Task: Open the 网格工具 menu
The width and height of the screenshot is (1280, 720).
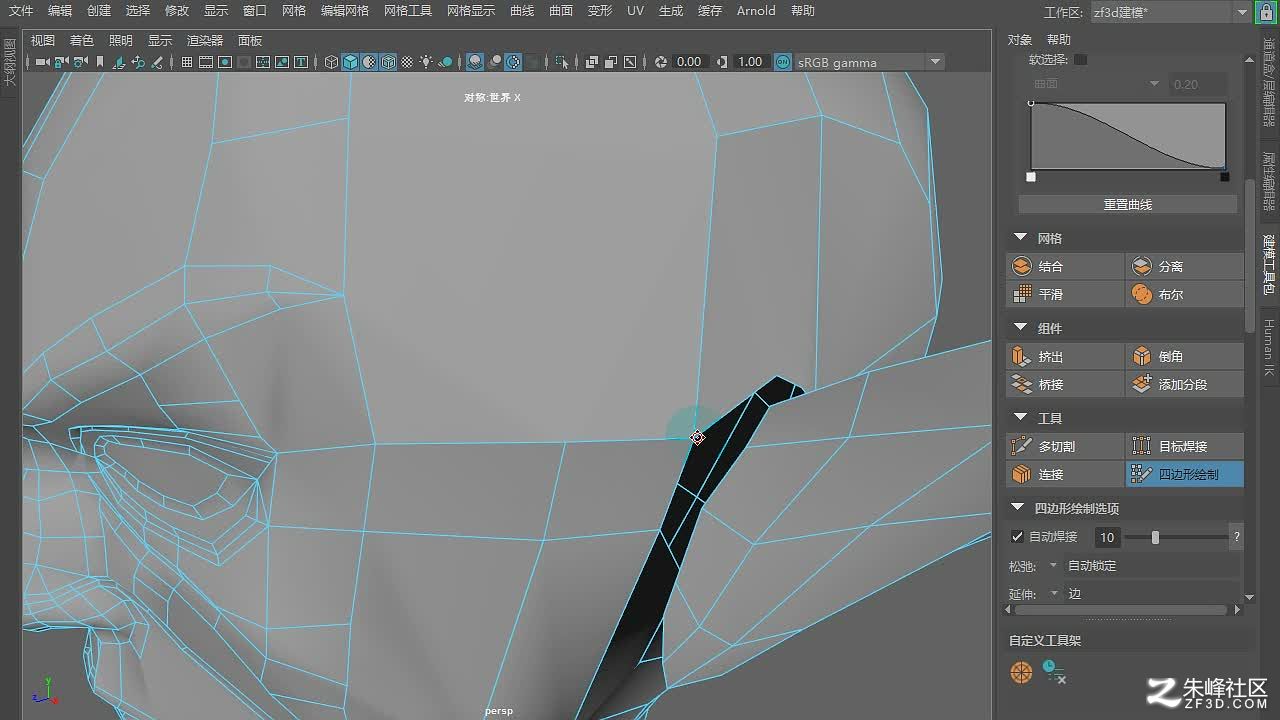Action: pyautogui.click(x=408, y=11)
